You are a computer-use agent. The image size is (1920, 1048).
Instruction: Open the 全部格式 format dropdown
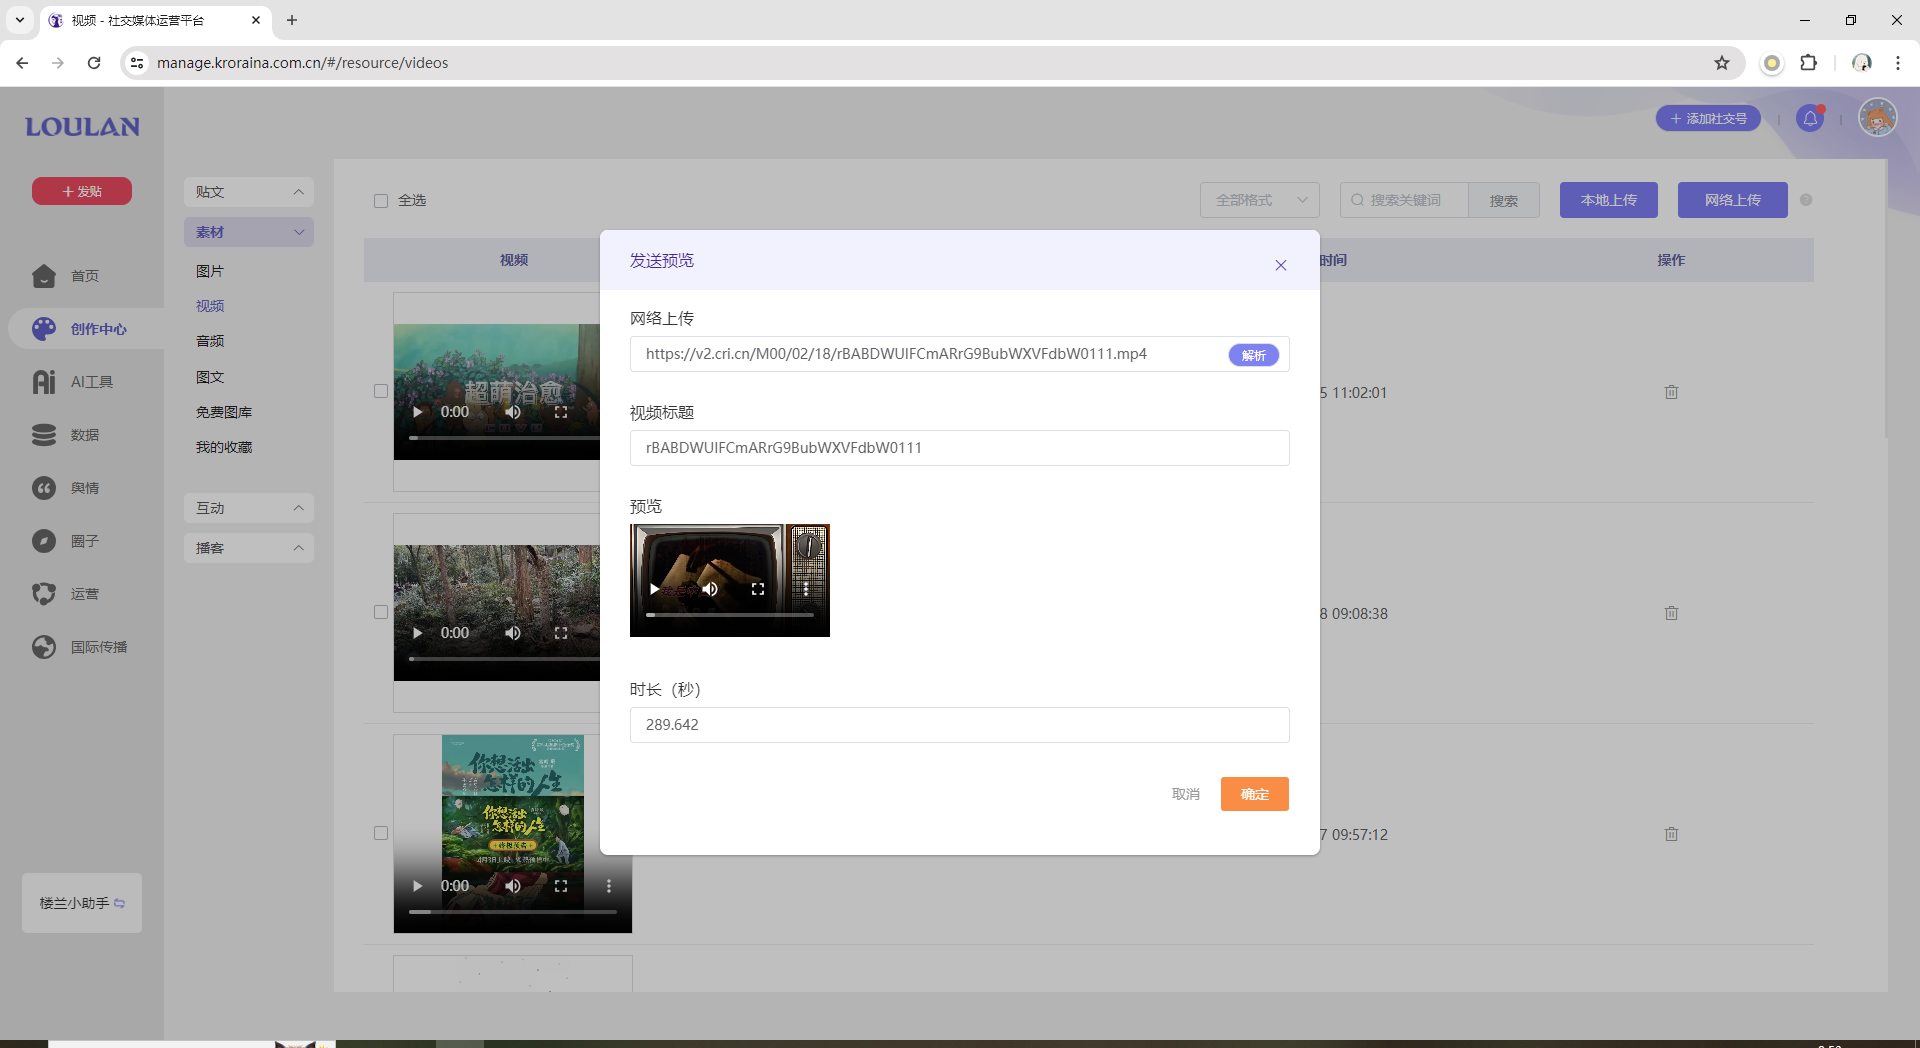coord(1259,200)
